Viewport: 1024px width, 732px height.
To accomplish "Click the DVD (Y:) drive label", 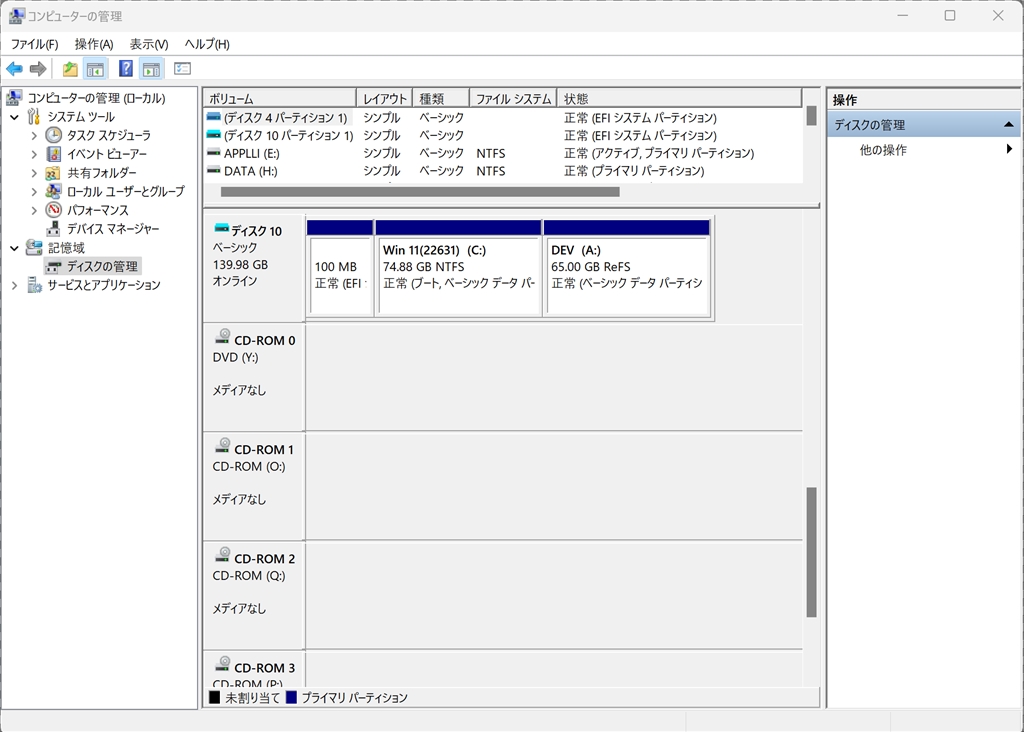I will click(x=235, y=357).
